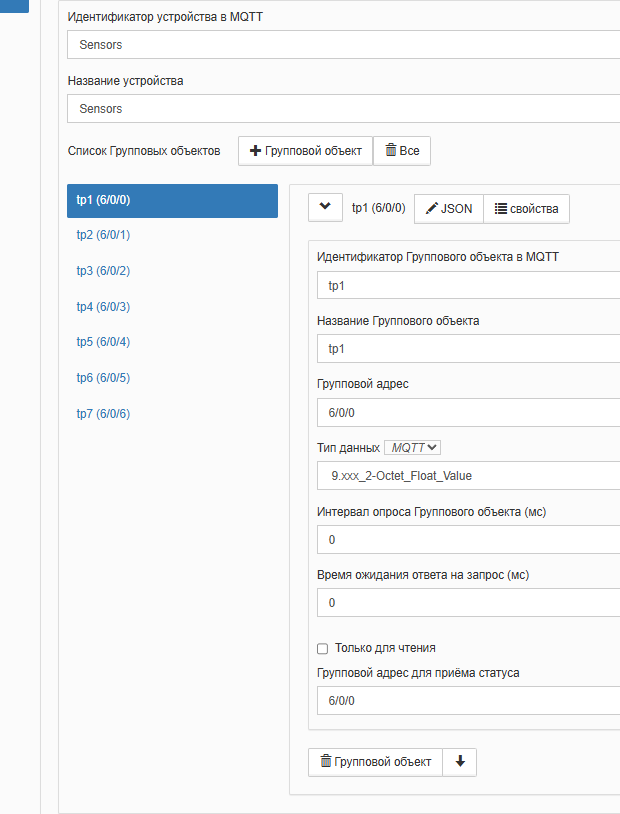Open the MQTT data type dropdown
Viewport: 620px width, 814px height.
[x=413, y=447]
